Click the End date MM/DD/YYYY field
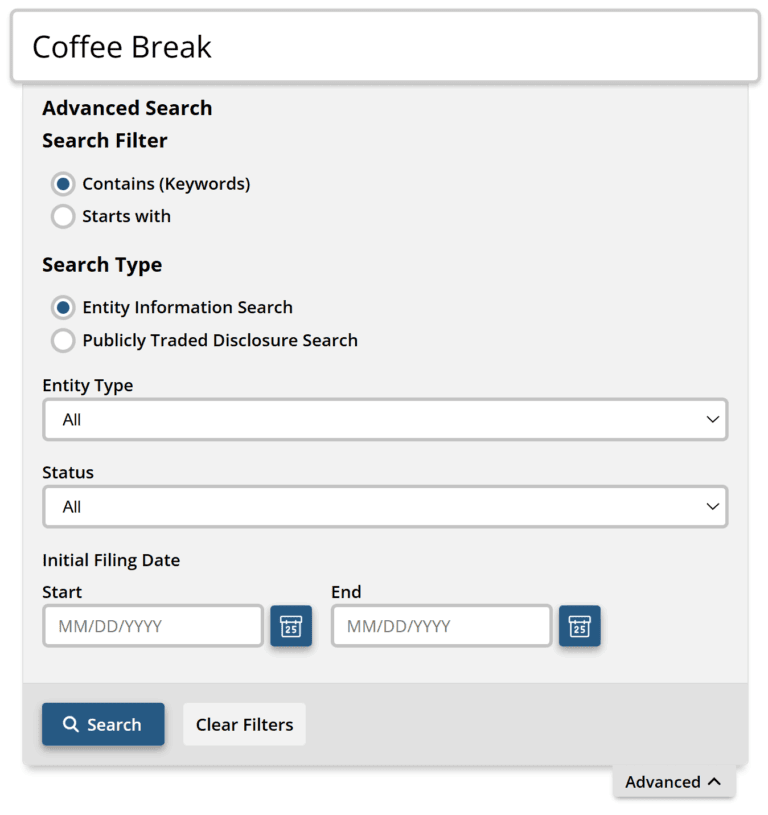The image size is (768, 815). (x=440, y=626)
